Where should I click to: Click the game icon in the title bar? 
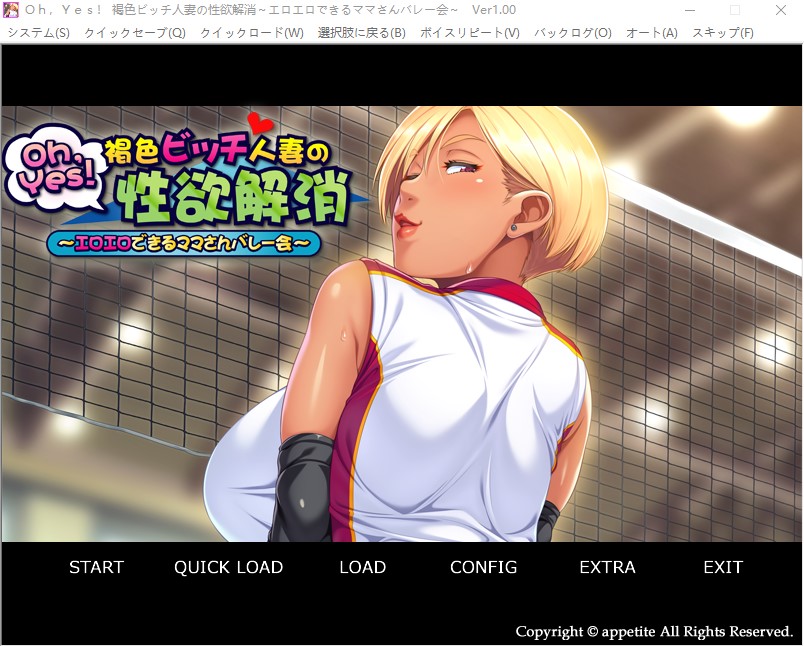(x=11, y=10)
